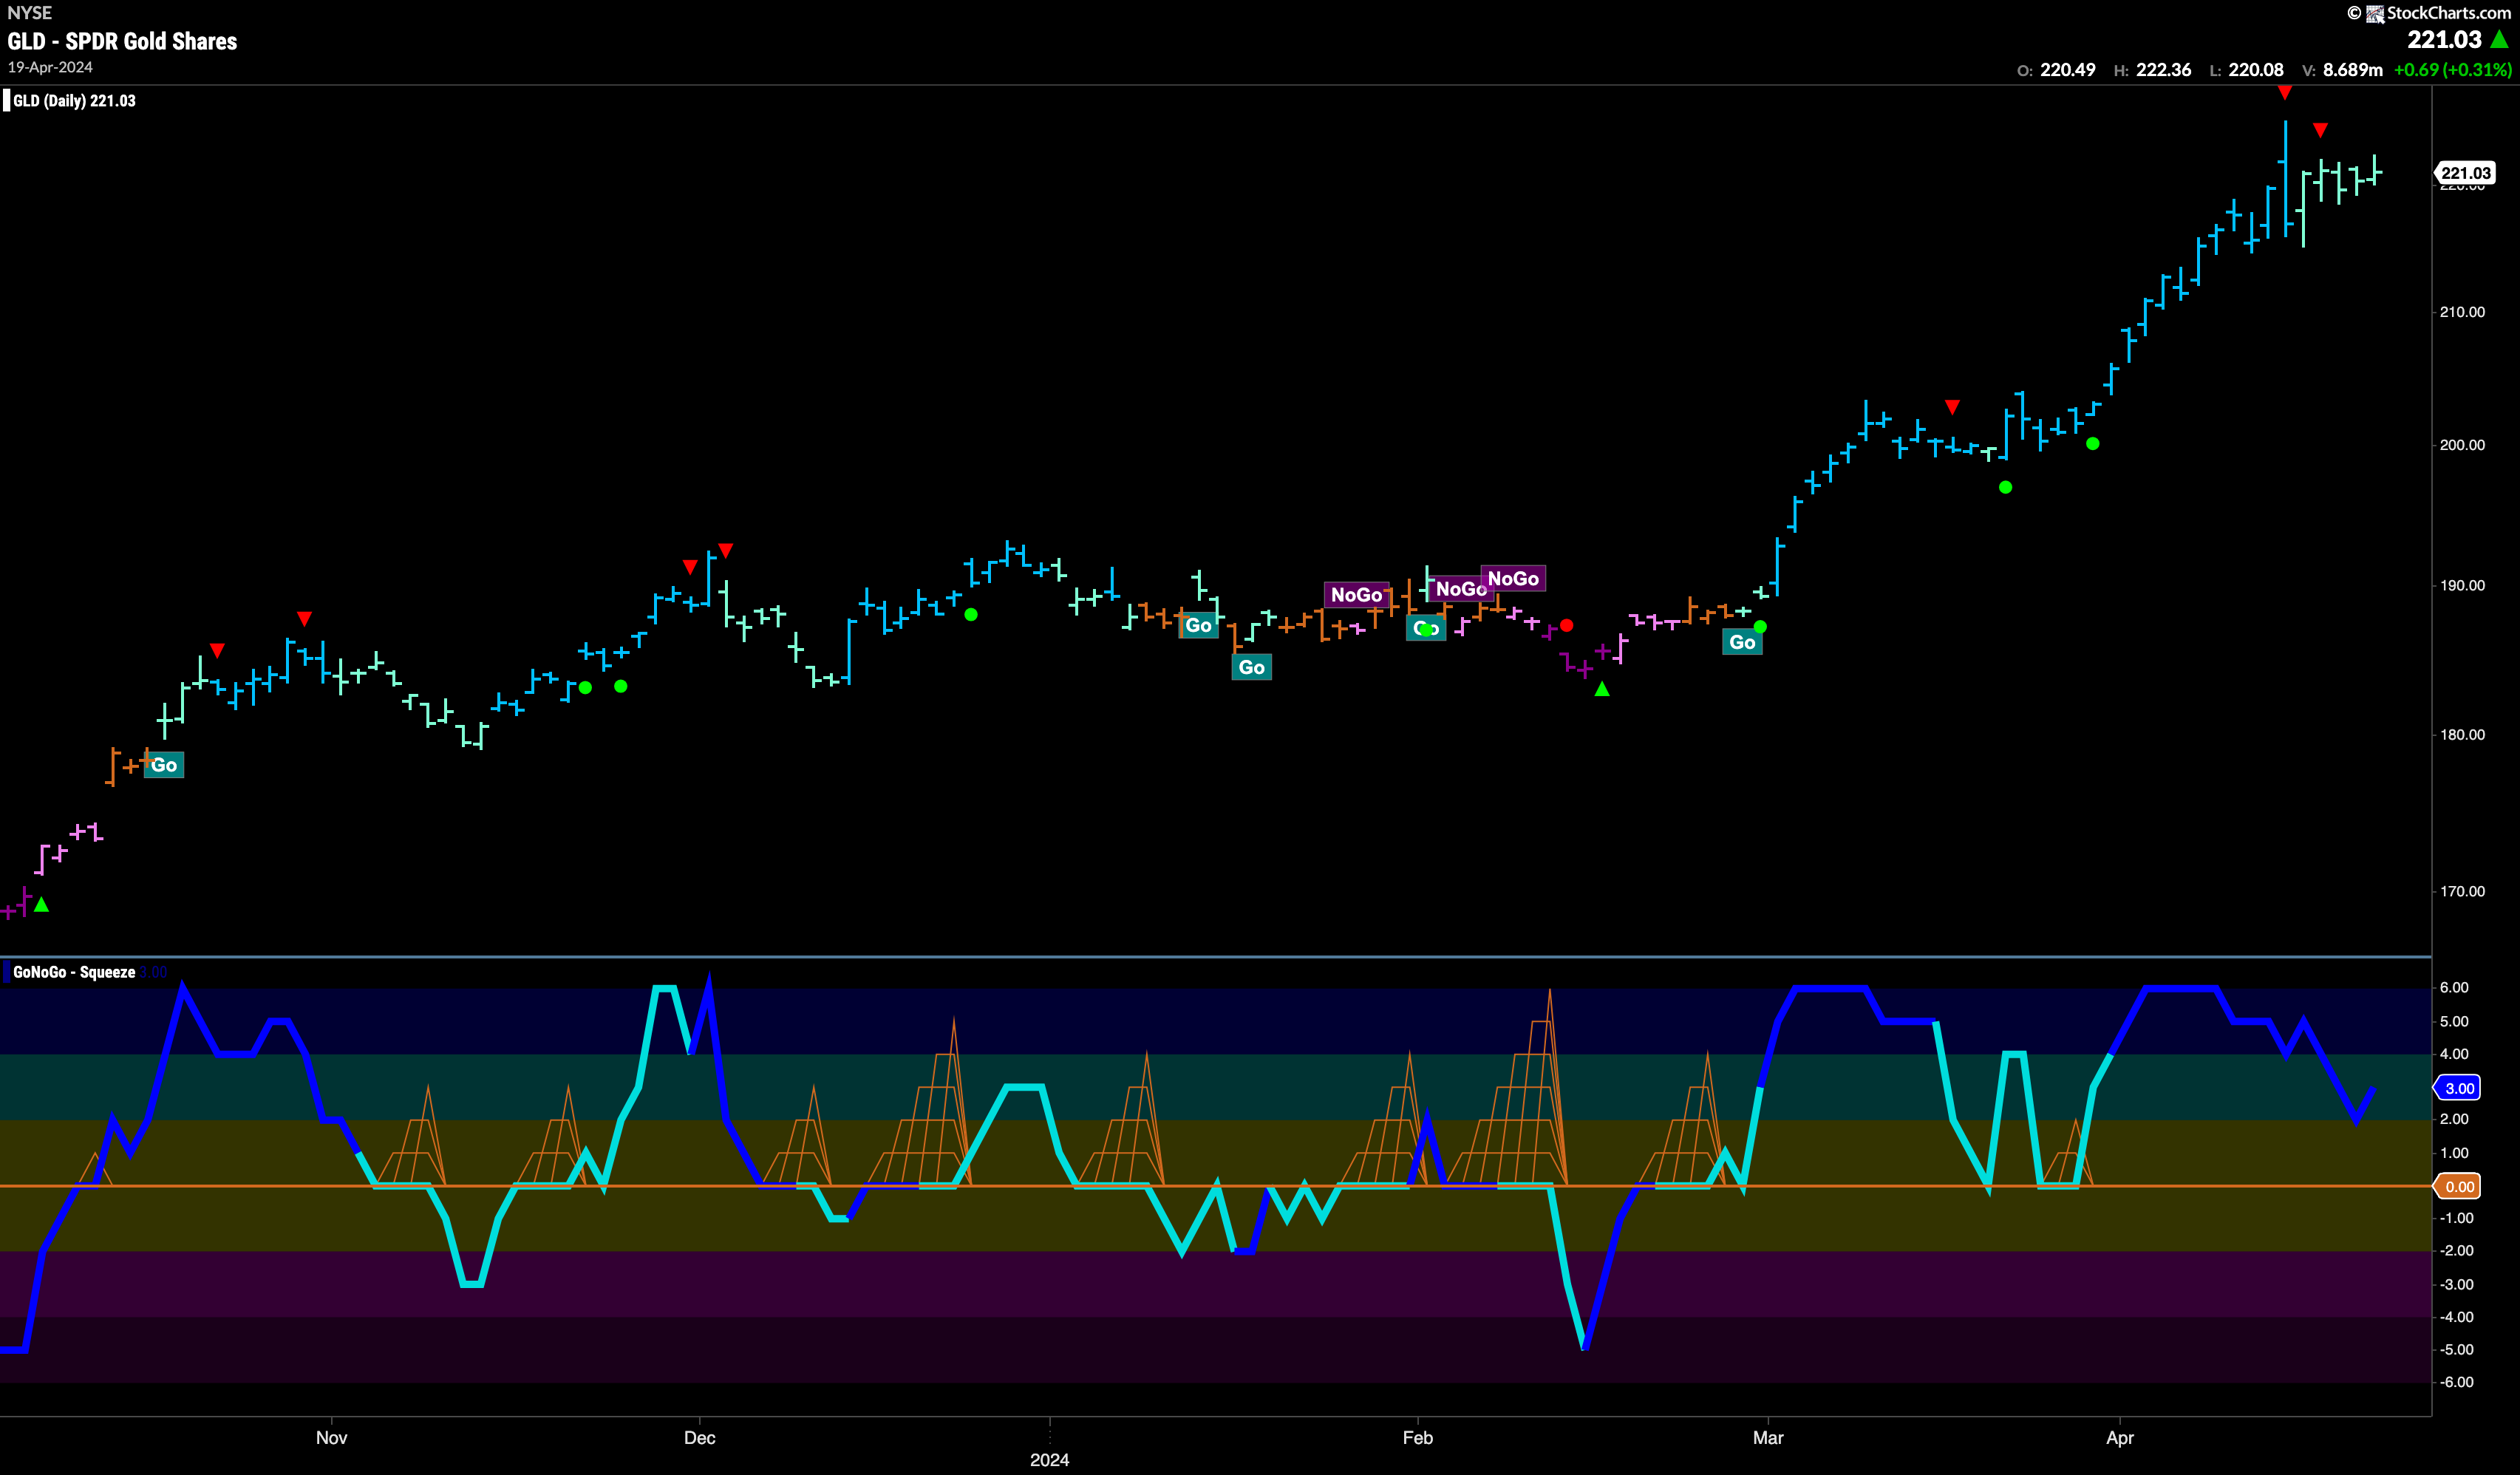This screenshot has width=2520, height=1475.
Task: Click the Dec label on time axis
Action: point(699,1438)
